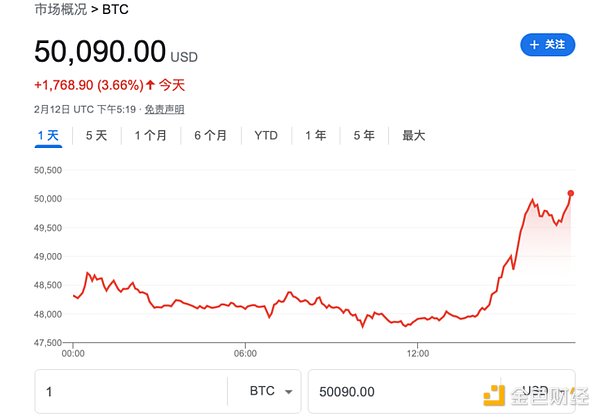Select the 最大 range tab
The height and width of the screenshot is (417, 600).
point(413,135)
